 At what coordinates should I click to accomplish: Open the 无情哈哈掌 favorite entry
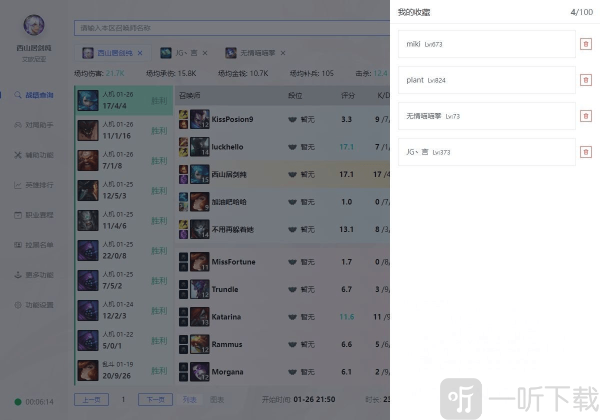click(487, 116)
